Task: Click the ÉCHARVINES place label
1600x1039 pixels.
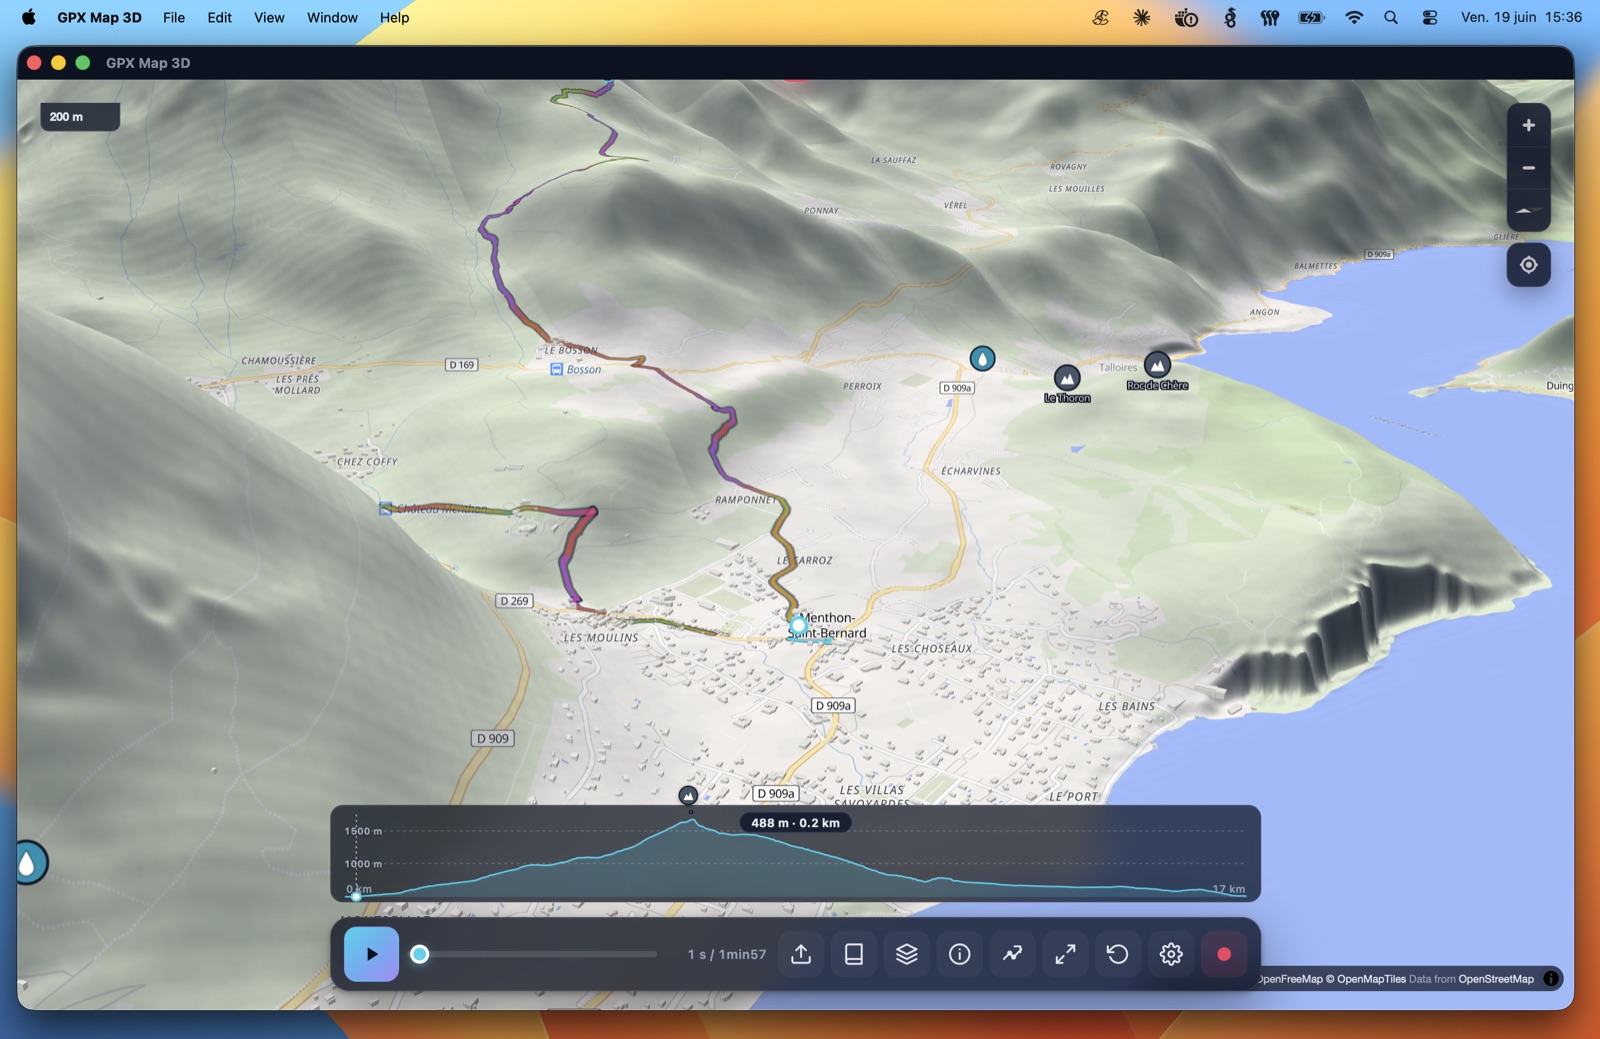Action: point(971,471)
